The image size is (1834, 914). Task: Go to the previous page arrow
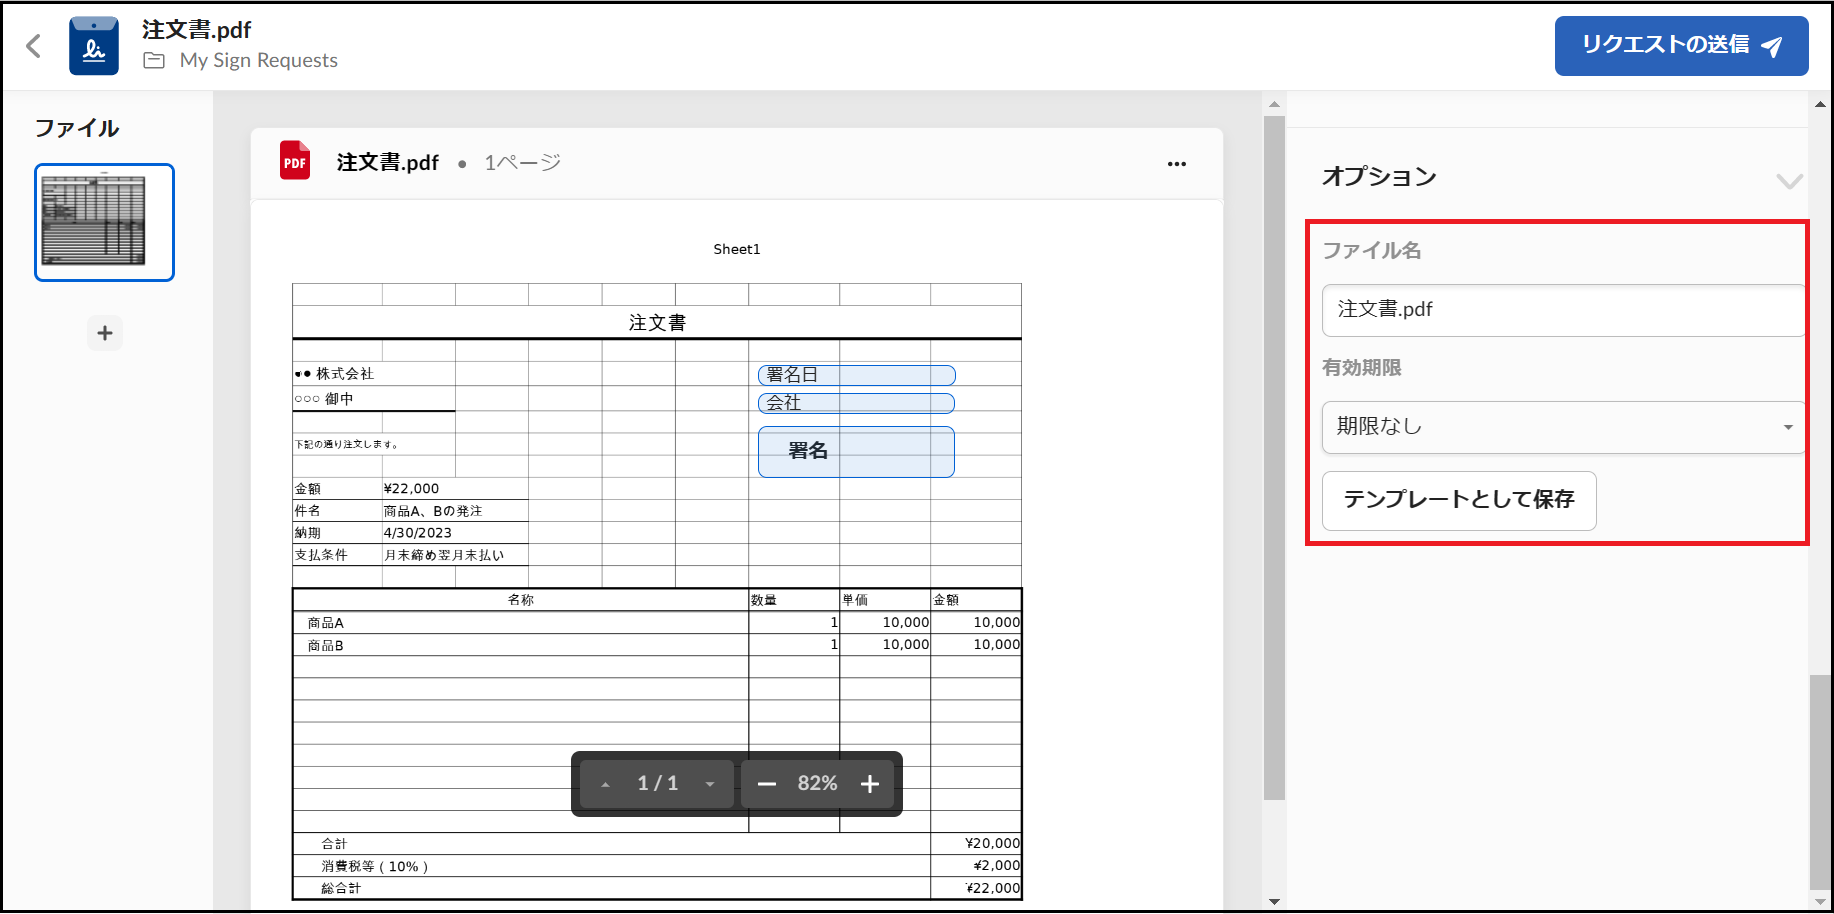point(605,784)
